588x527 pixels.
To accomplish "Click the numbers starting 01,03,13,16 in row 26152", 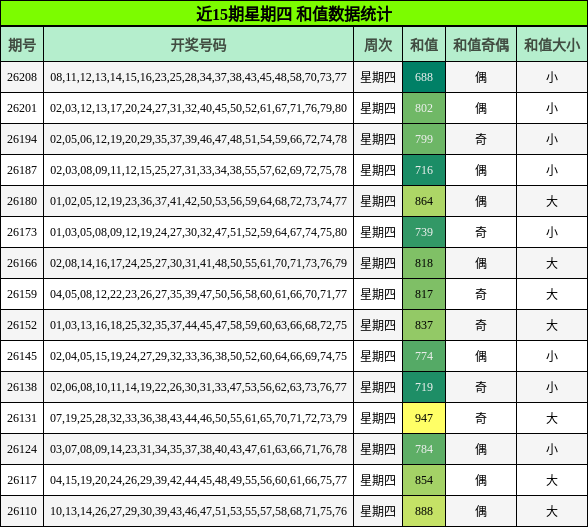I will point(198,325).
